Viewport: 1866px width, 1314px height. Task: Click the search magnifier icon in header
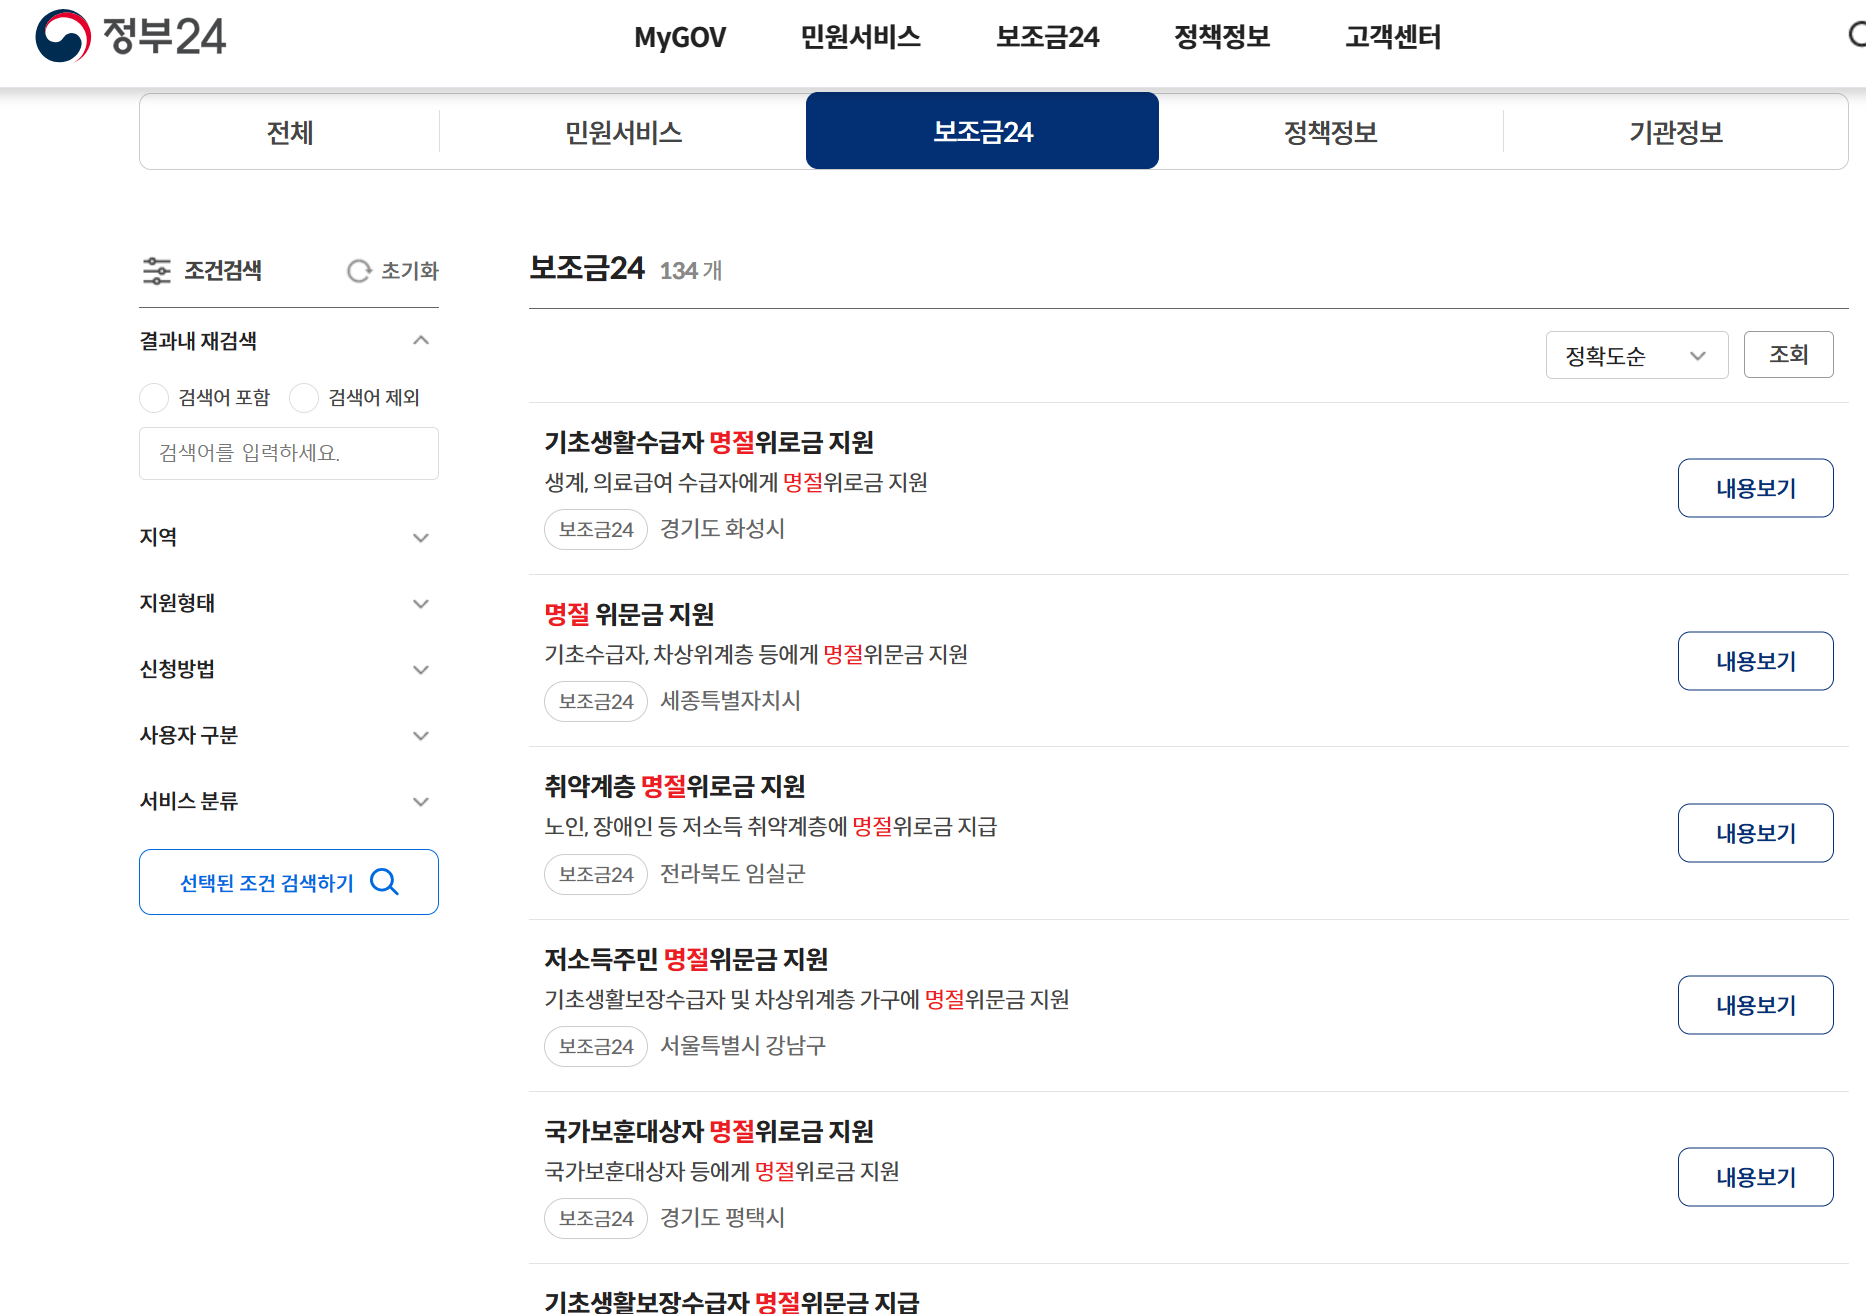click(x=1857, y=36)
